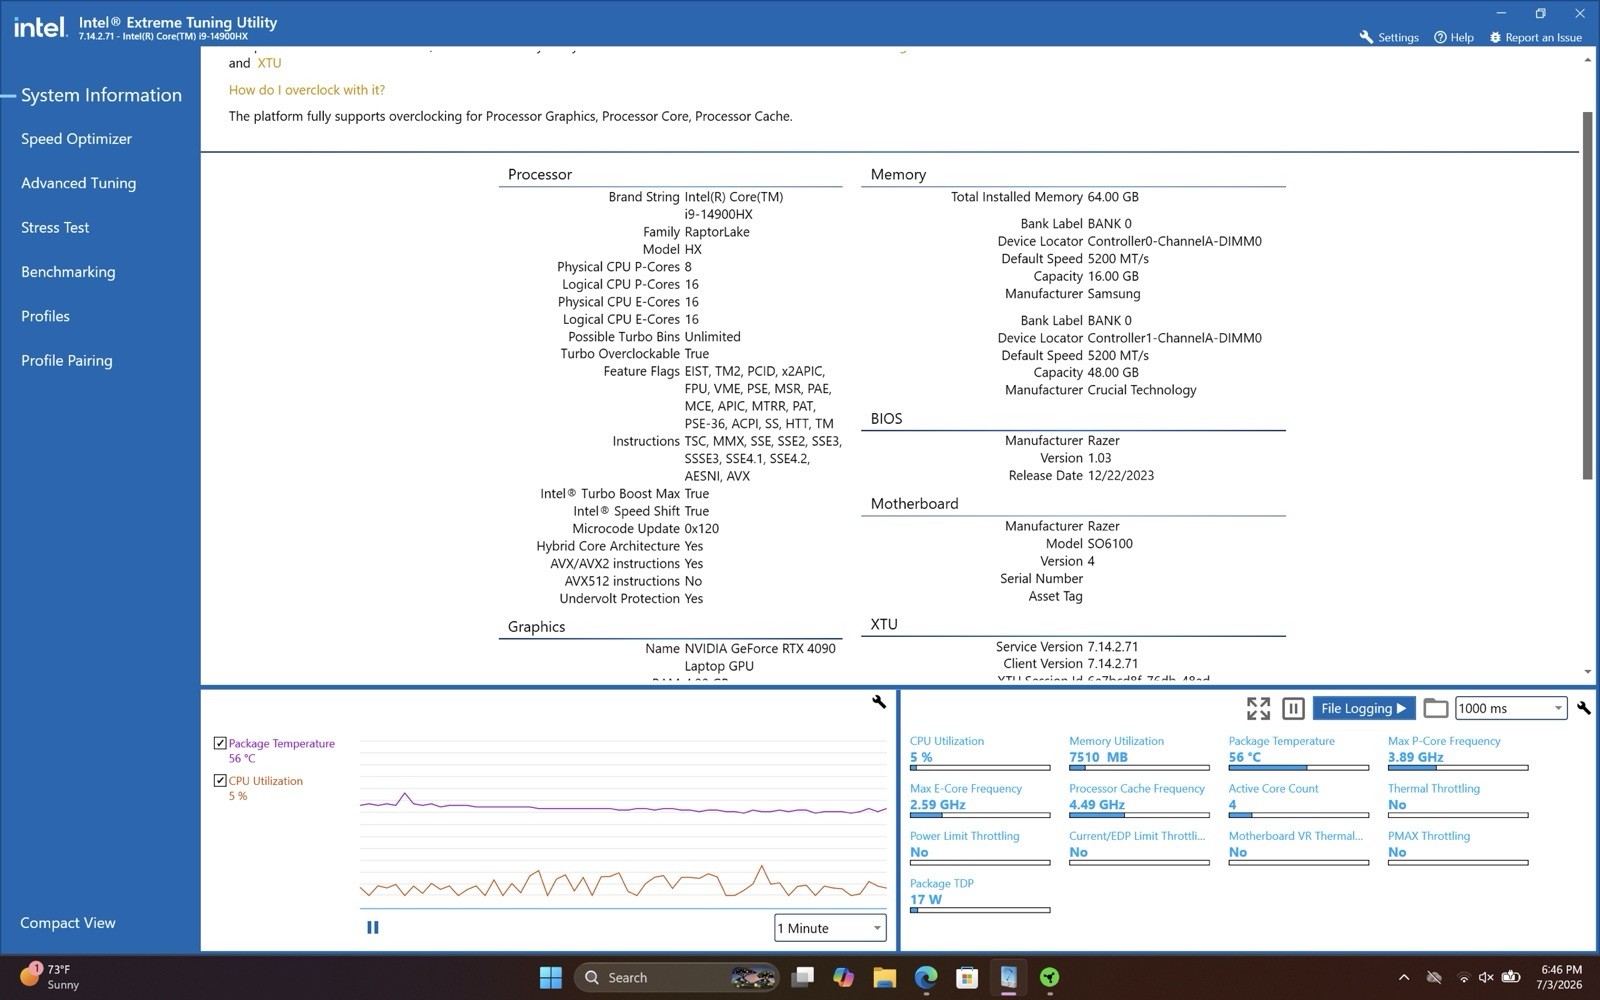The image size is (1600, 1000).
Task: Click the Report an Issue link
Action: click(1535, 37)
